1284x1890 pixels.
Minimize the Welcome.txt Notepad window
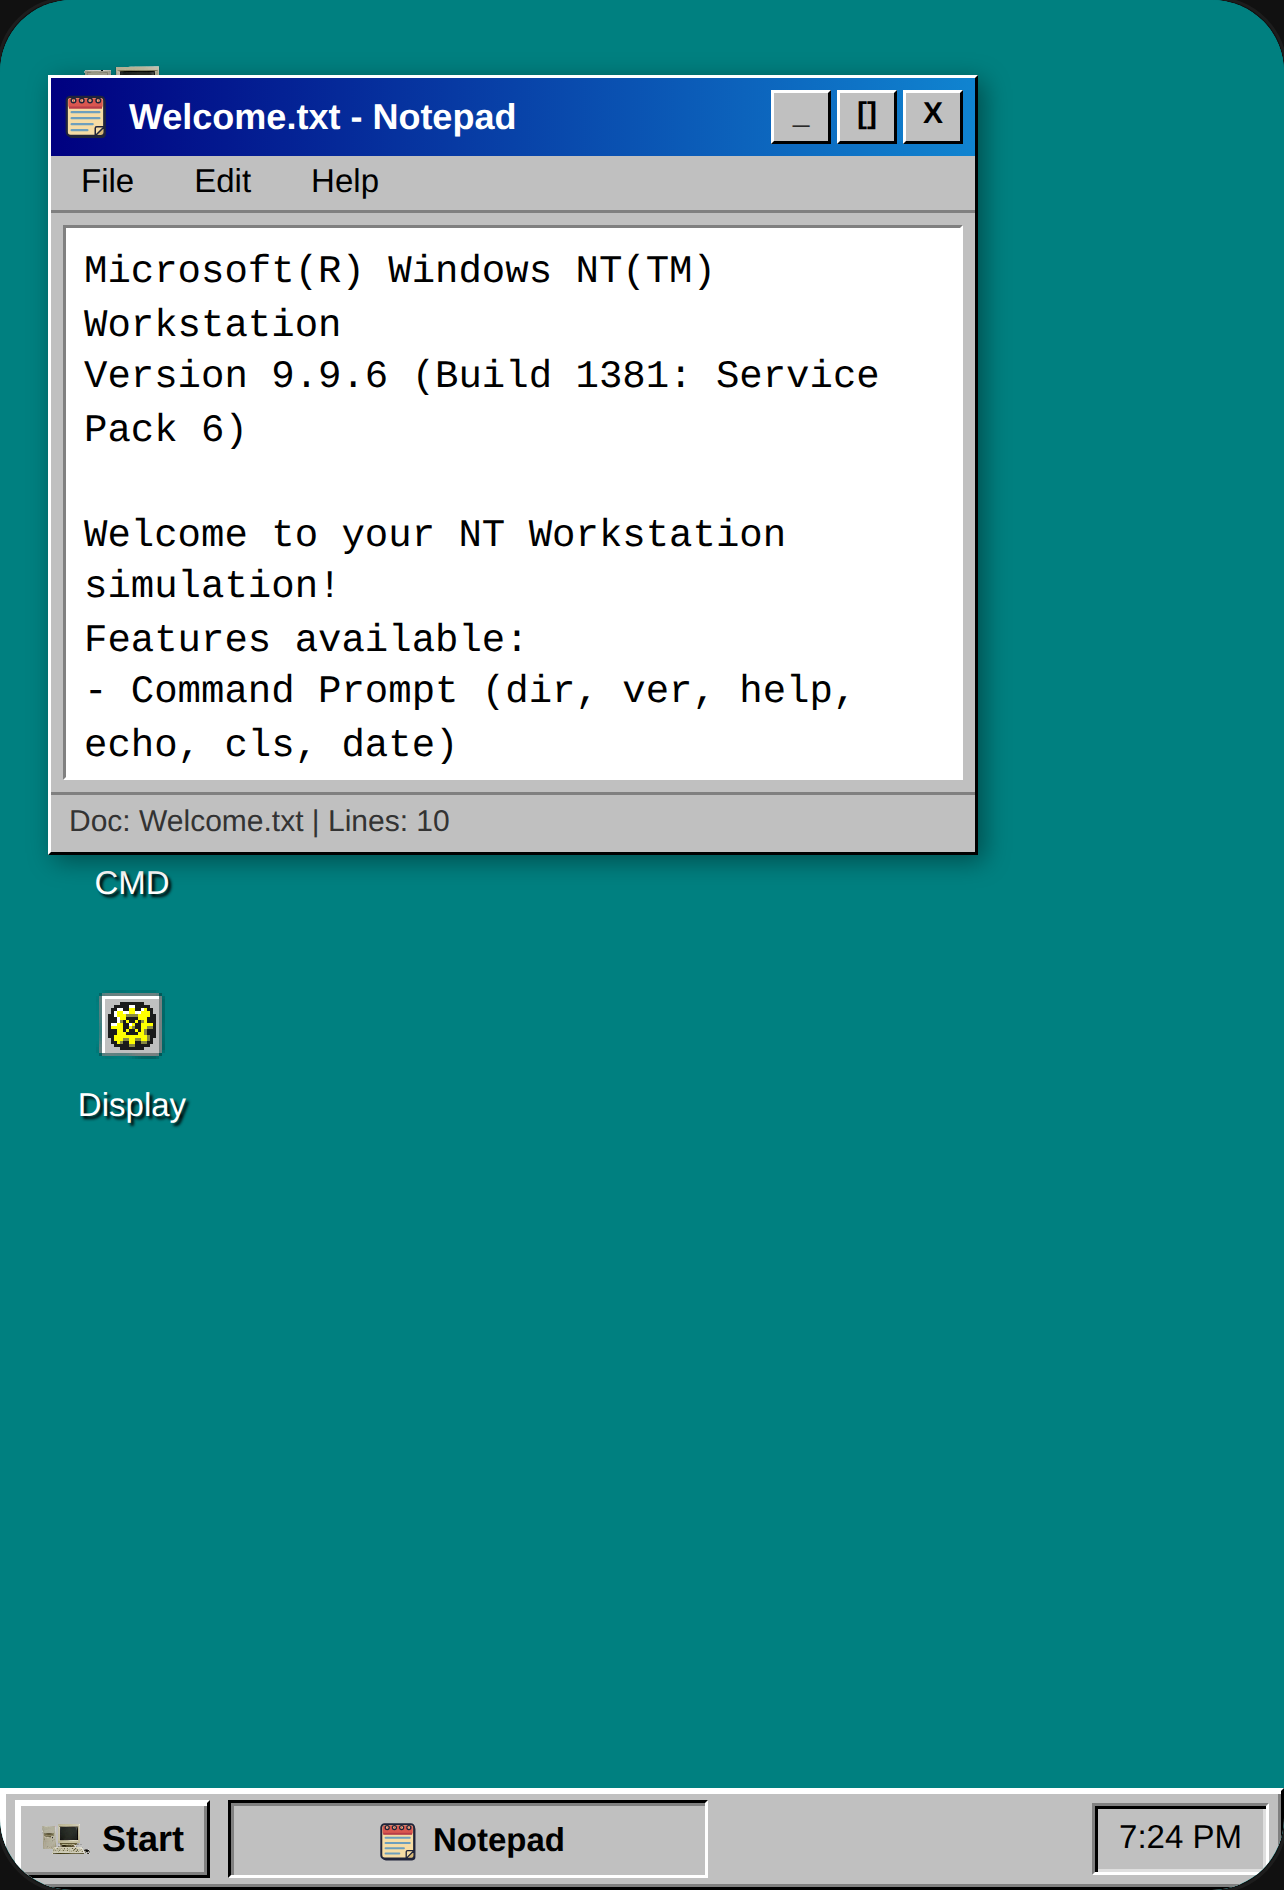pos(800,117)
